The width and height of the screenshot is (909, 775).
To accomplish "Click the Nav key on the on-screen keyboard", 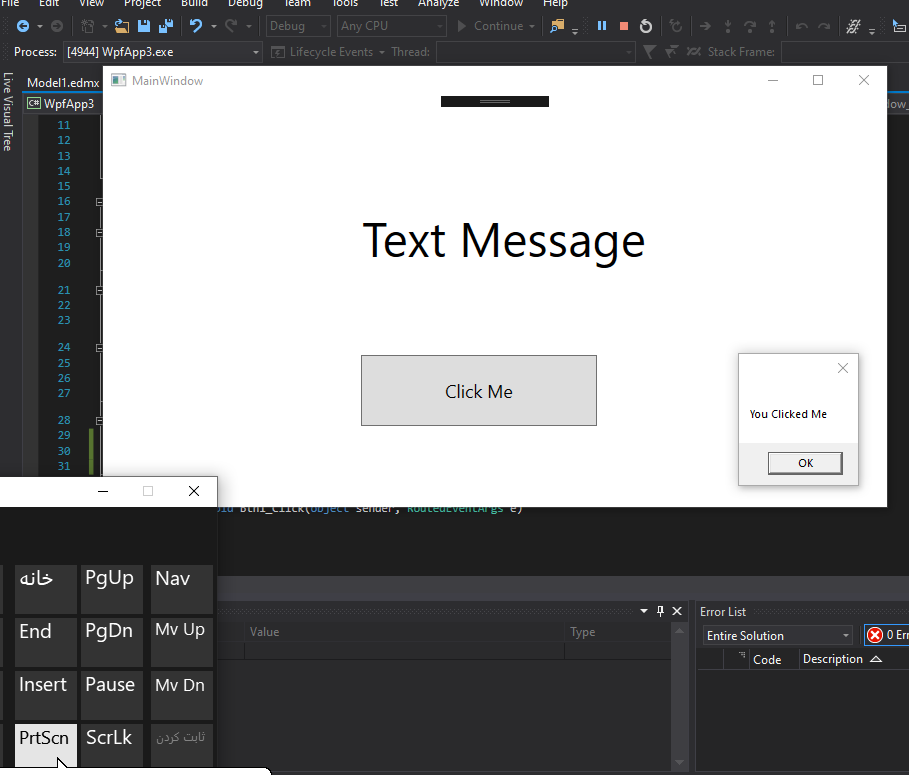I will tap(182, 589).
